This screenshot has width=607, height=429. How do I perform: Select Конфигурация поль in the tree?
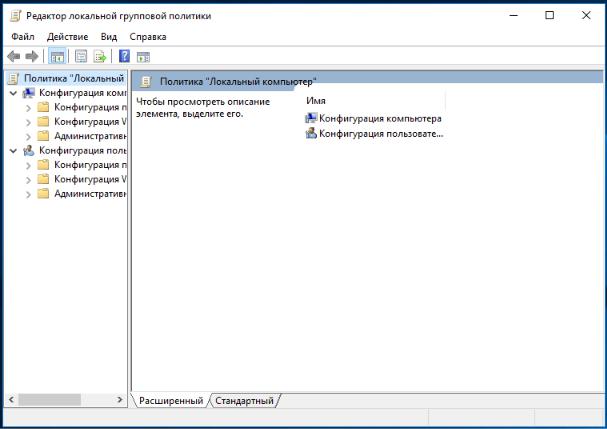pos(83,151)
